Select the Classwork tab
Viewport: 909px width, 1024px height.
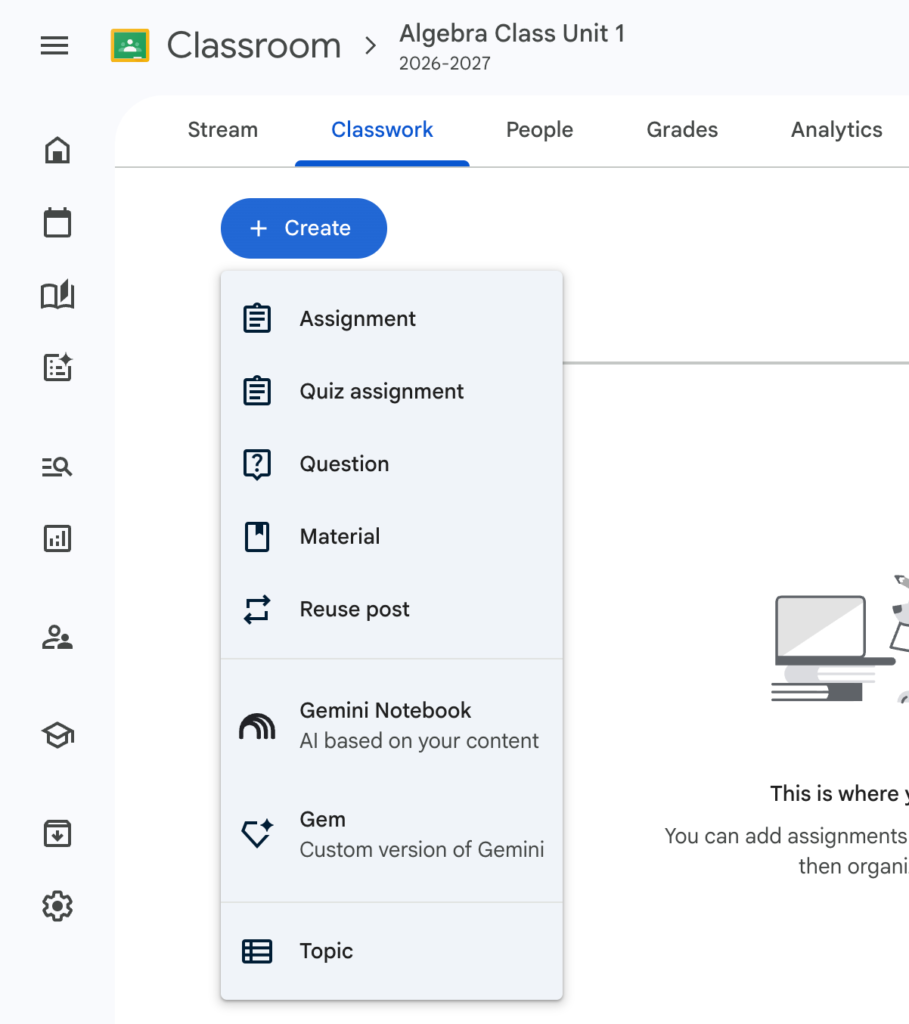[382, 129]
